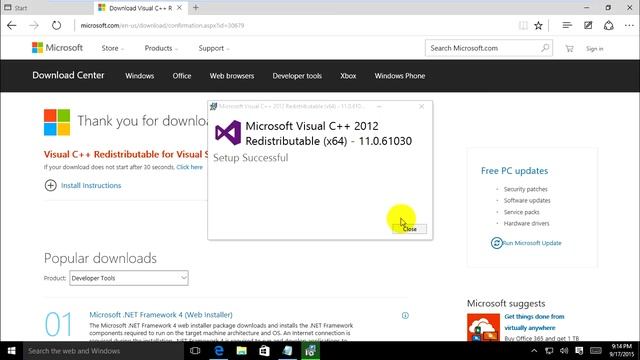Open Product dropdown showing Developer Tools
The height and width of the screenshot is (360, 640).
pyautogui.click(x=129, y=278)
